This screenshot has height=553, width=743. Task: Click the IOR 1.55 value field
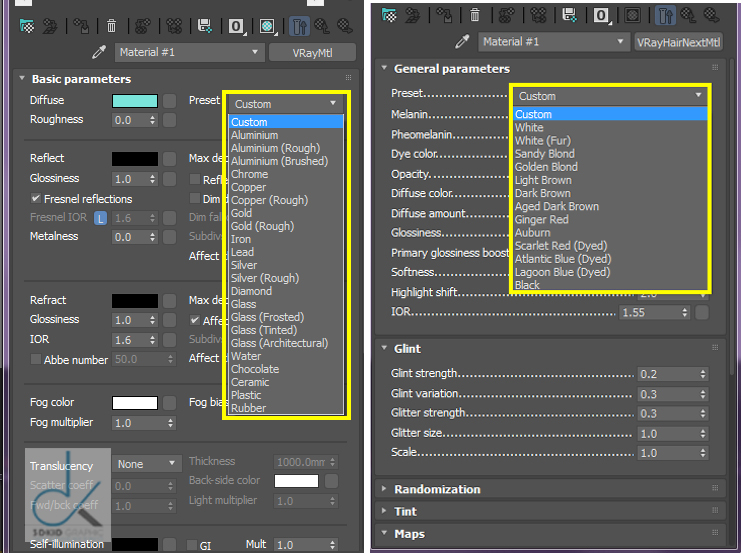point(654,312)
